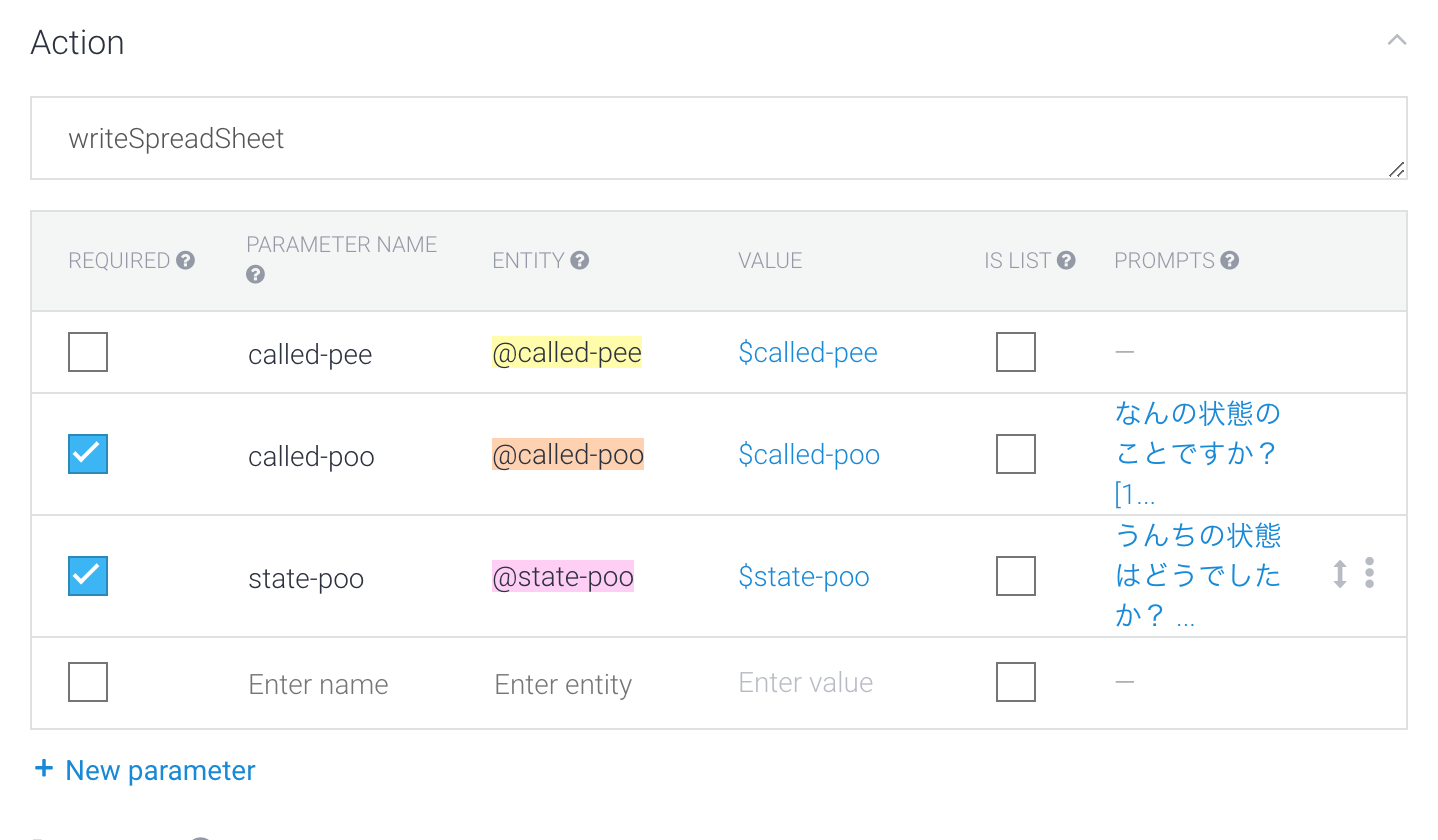This screenshot has height=840, width=1438.
Task: Click reorder arrows on state-poo row
Action: (x=1340, y=573)
